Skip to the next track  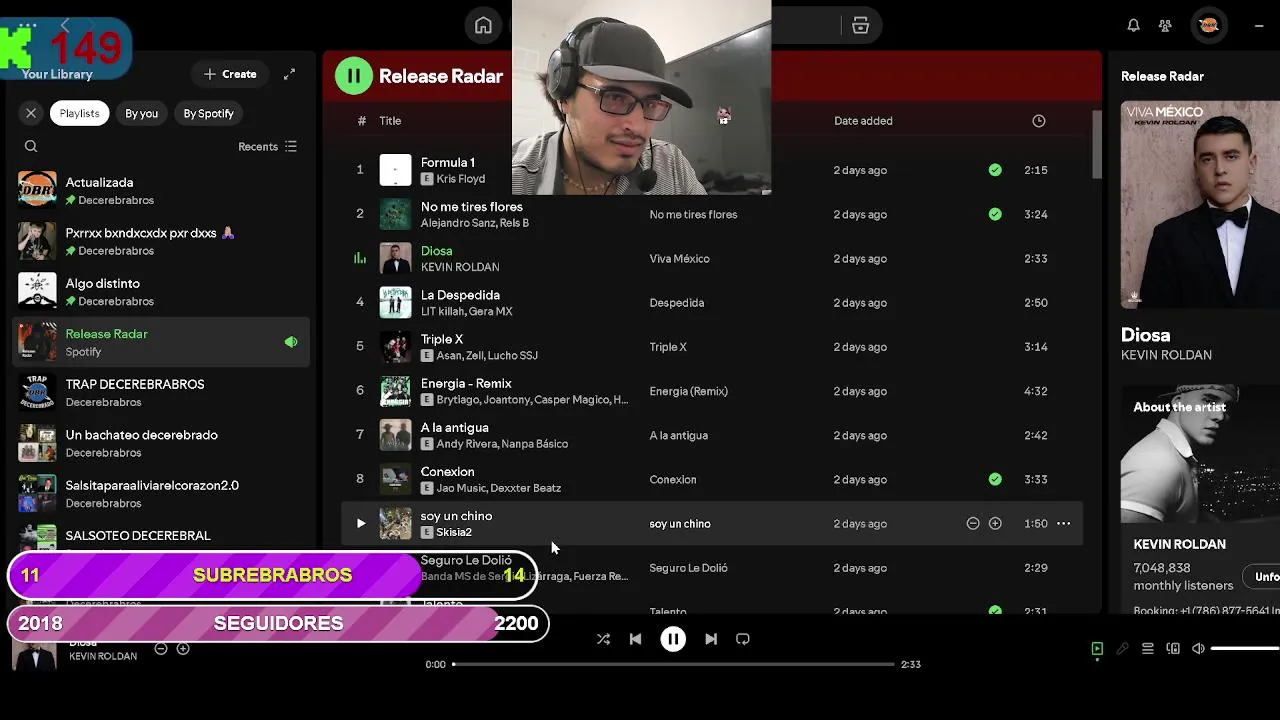pyautogui.click(x=711, y=639)
